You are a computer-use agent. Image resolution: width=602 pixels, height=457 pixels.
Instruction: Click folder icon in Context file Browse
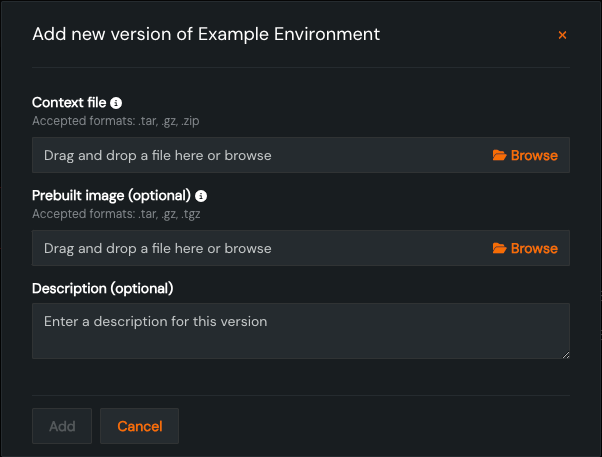[x=499, y=156]
